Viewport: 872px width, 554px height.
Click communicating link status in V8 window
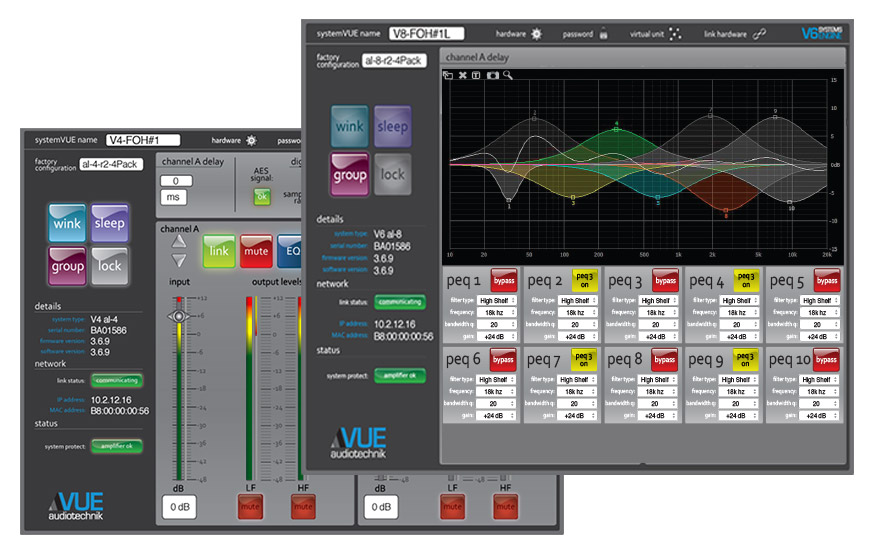pos(400,302)
